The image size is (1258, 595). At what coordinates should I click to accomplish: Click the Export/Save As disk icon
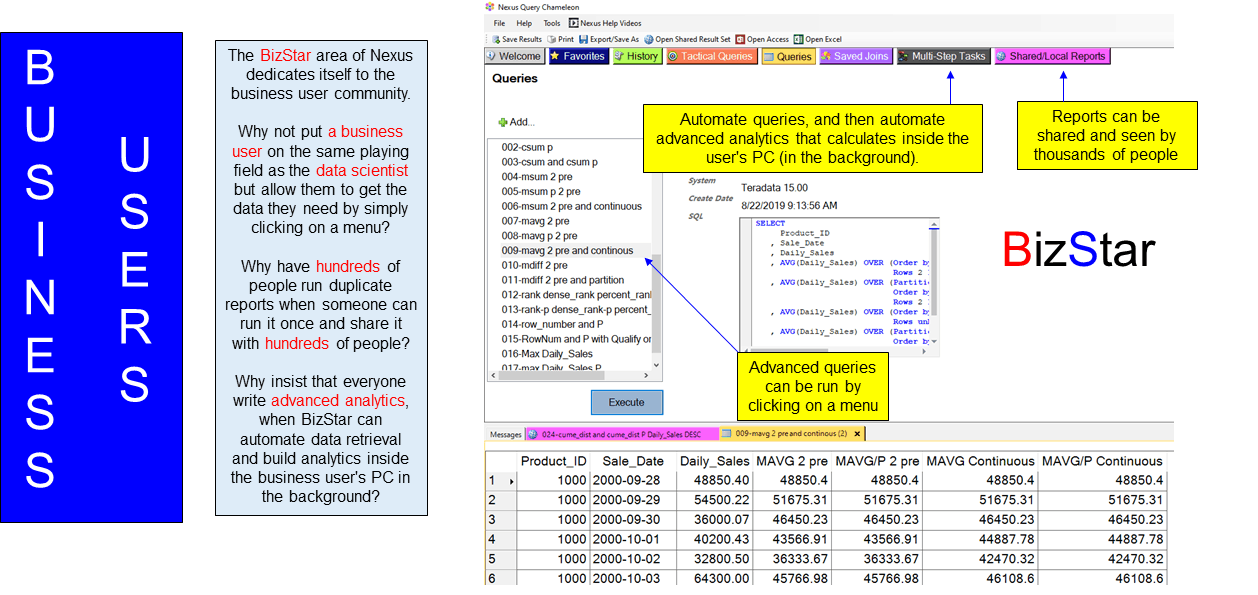point(583,40)
